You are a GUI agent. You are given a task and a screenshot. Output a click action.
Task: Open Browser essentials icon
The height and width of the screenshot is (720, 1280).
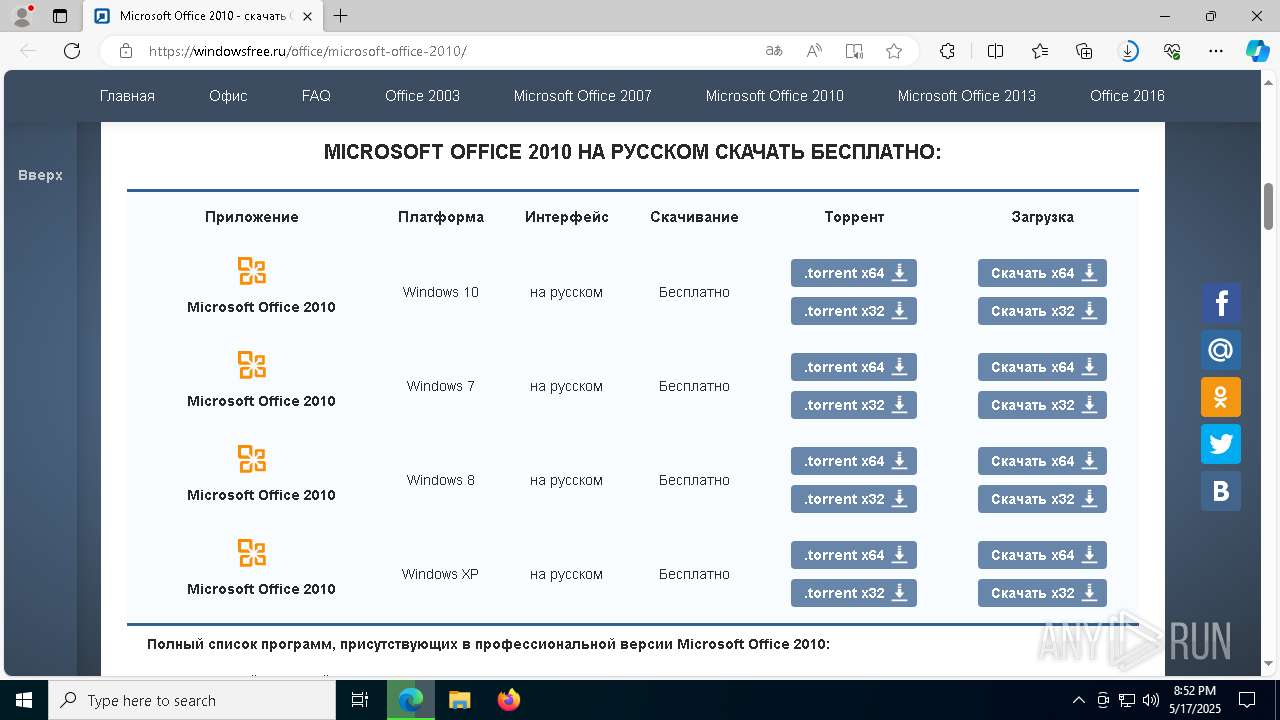[1172, 51]
